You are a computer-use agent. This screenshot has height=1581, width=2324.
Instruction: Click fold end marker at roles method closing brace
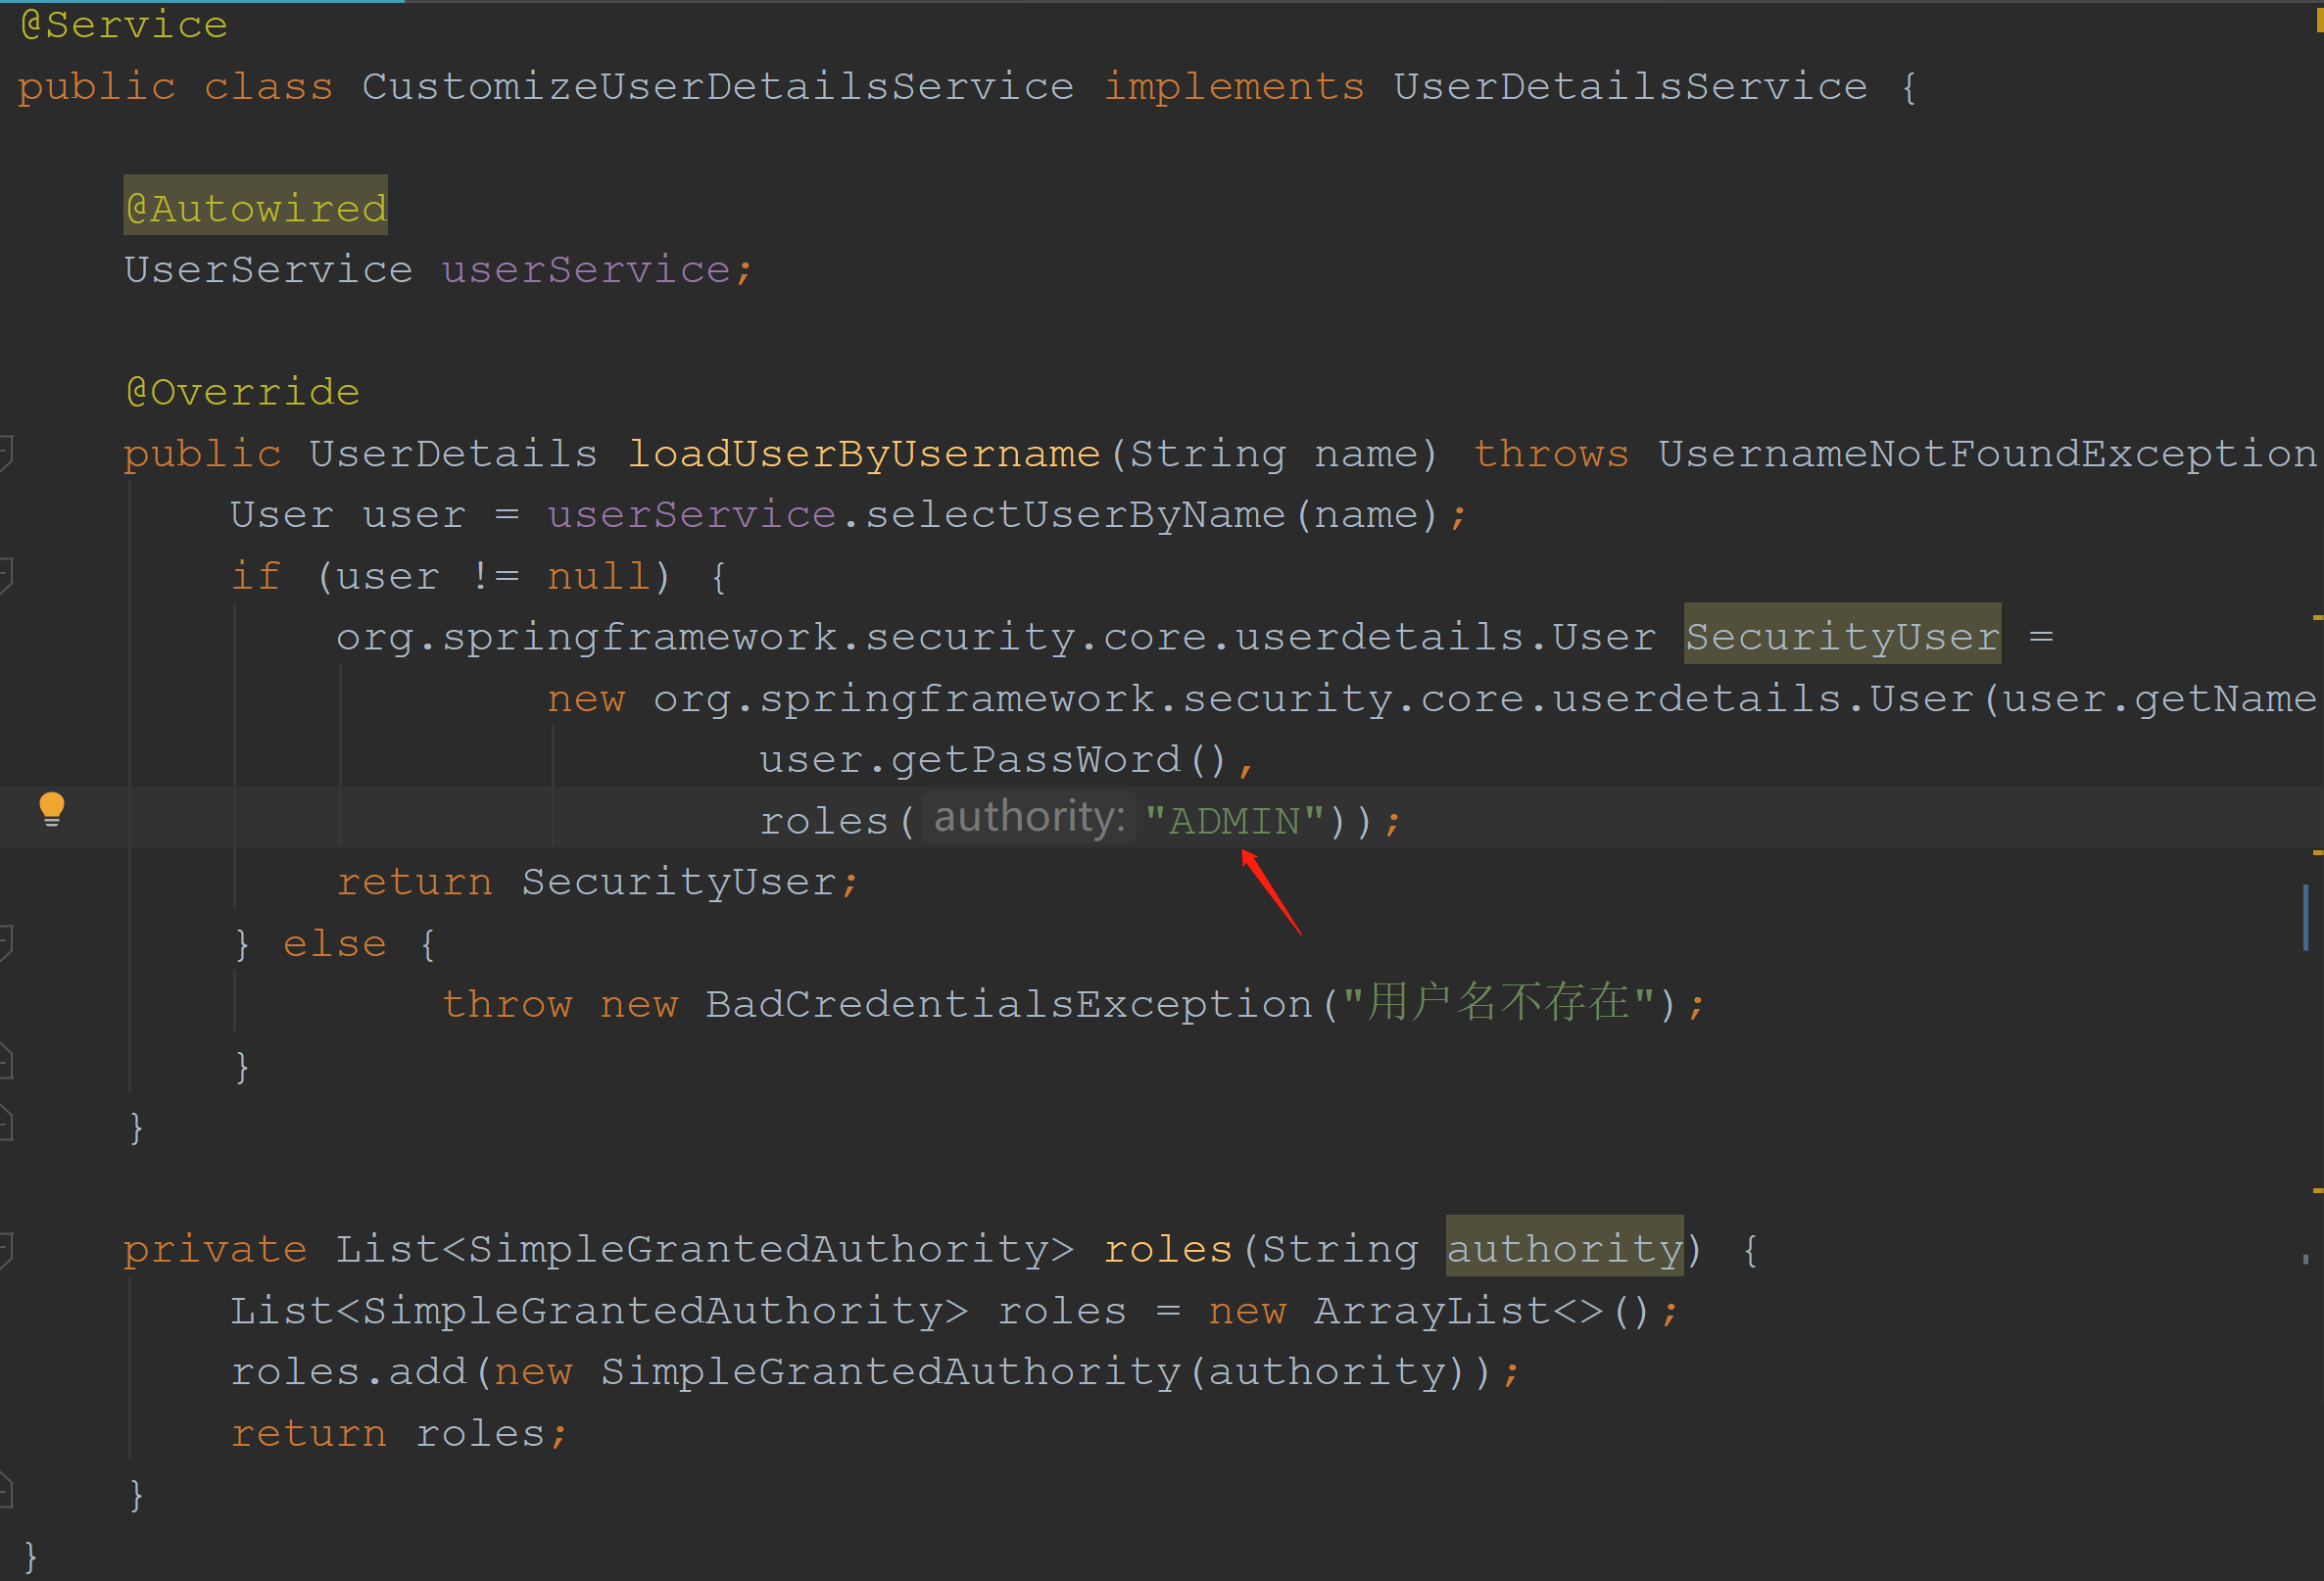(5, 1492)
